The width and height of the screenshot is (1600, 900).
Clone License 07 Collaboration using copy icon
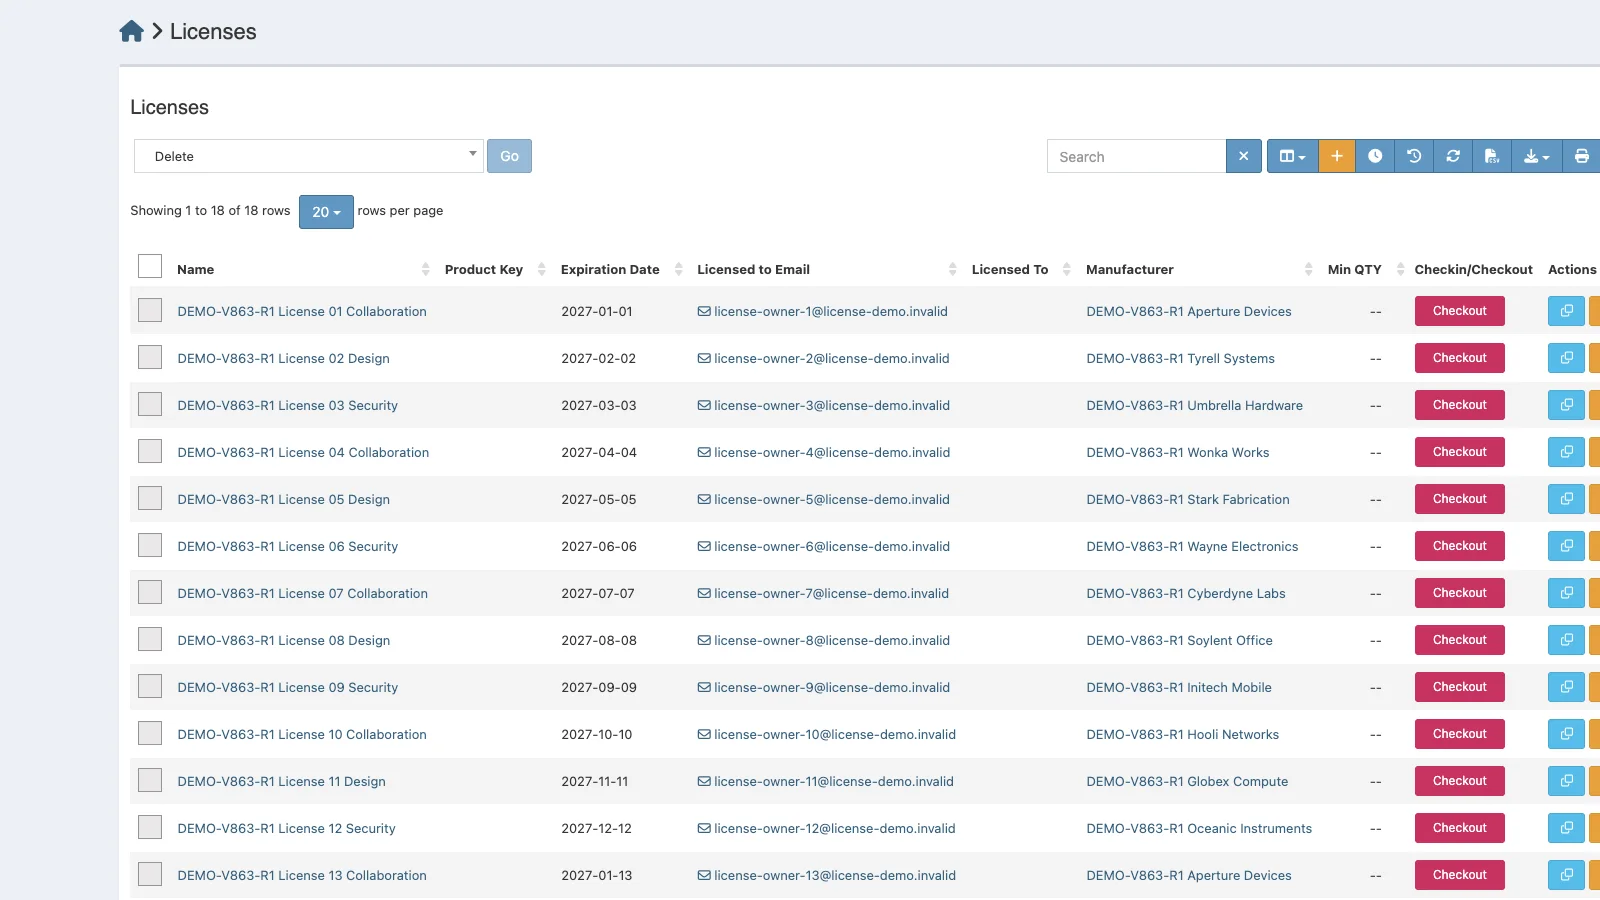tap(1566, 593)
